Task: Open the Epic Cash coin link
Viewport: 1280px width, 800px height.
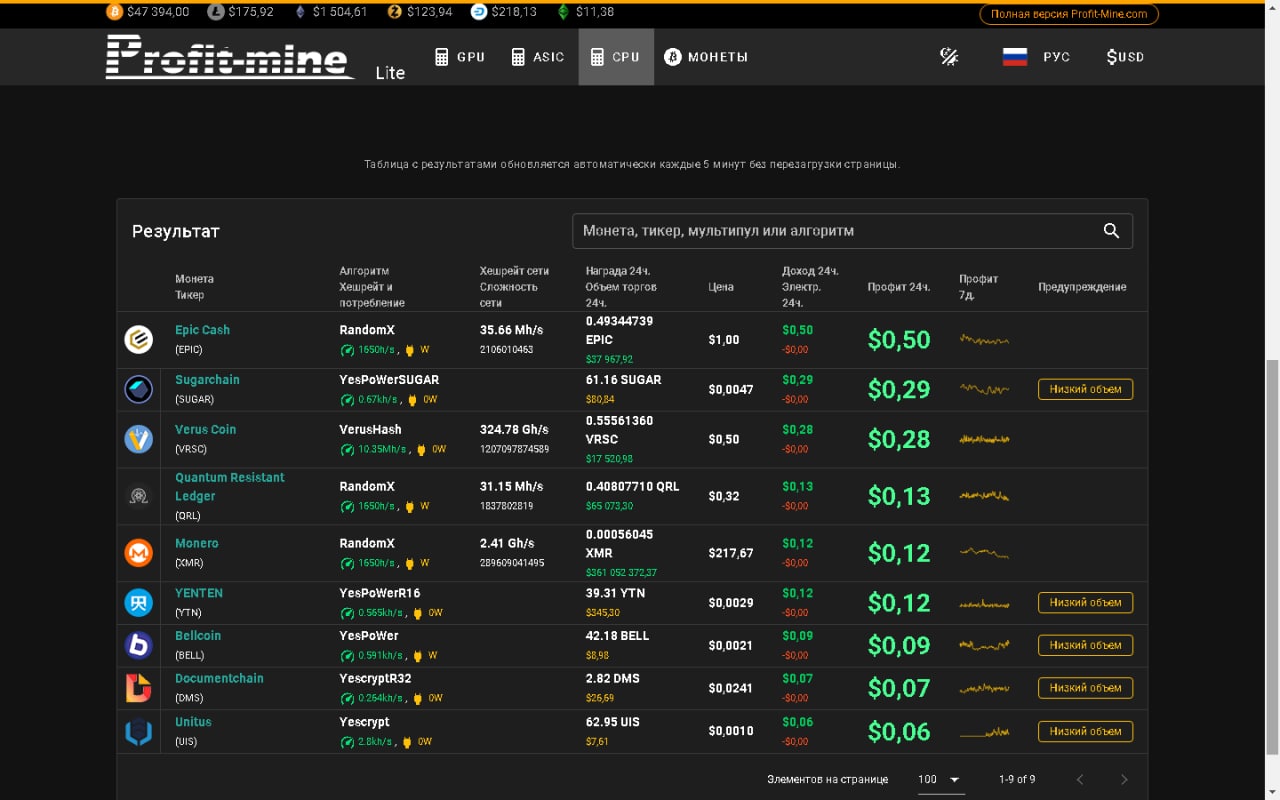Action: coord(202,330)
